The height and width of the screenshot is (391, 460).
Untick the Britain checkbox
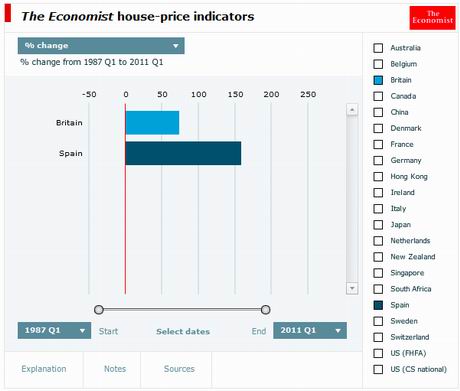click(378, 80)
